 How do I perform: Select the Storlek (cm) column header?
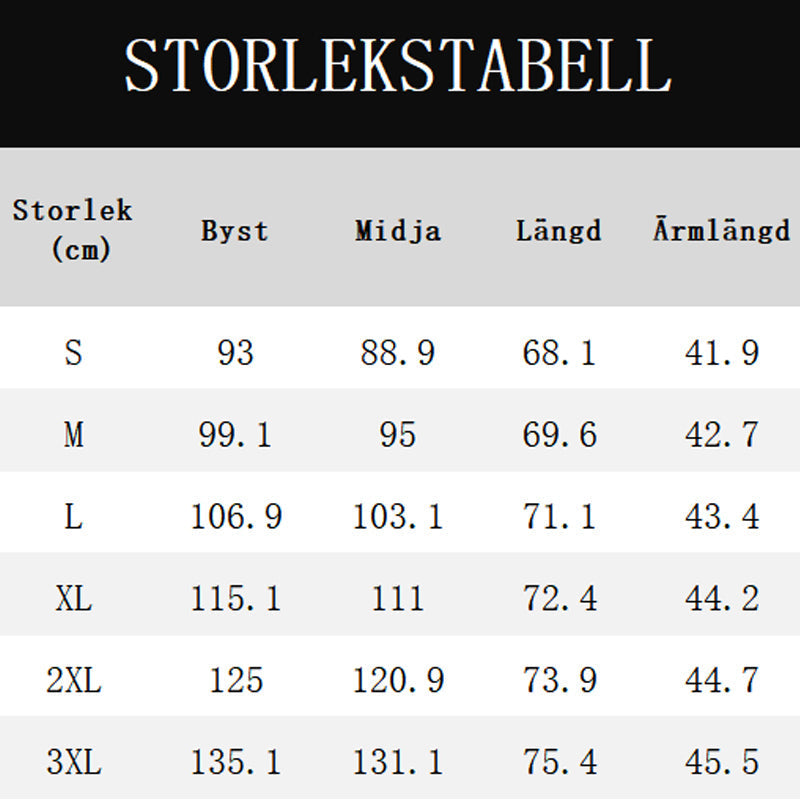[73, 229]
